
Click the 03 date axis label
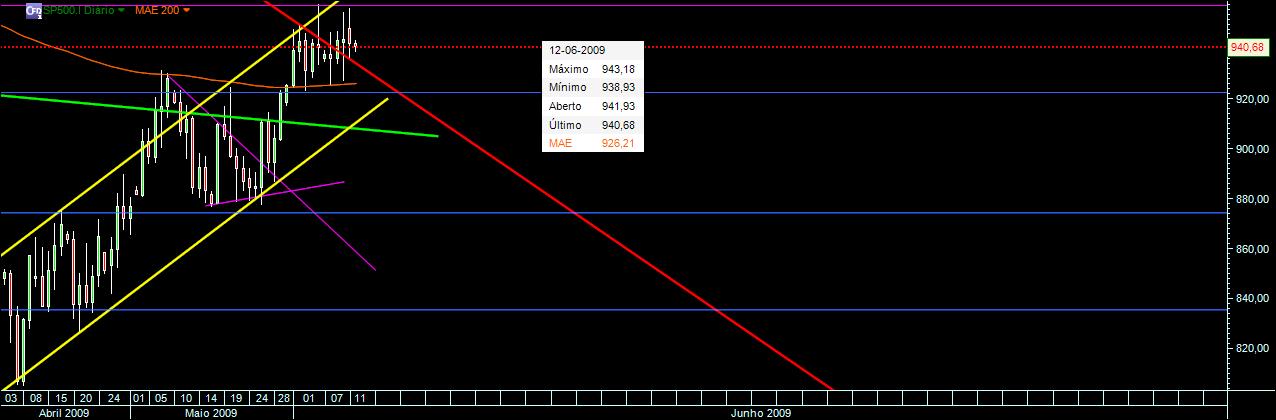coord(11,397)
